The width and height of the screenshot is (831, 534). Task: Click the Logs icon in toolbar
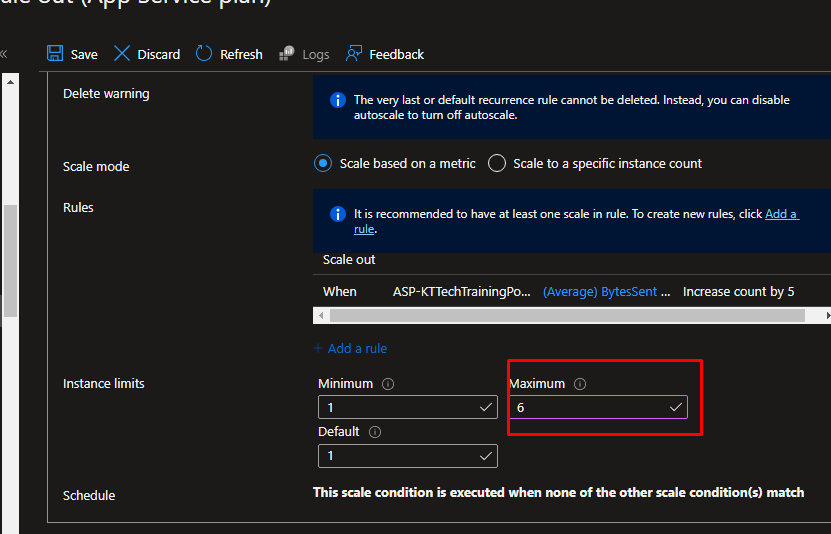point(286,54)
